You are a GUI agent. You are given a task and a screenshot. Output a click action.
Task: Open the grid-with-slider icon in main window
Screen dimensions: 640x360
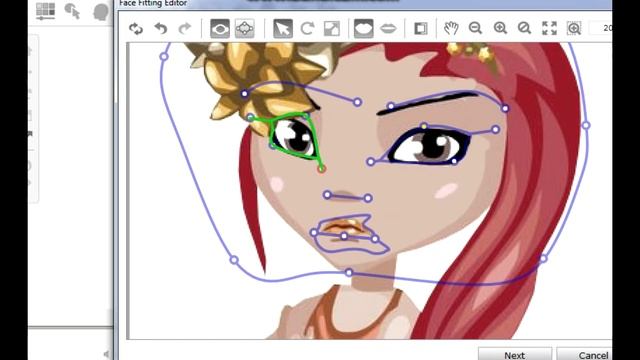[45, 11]
